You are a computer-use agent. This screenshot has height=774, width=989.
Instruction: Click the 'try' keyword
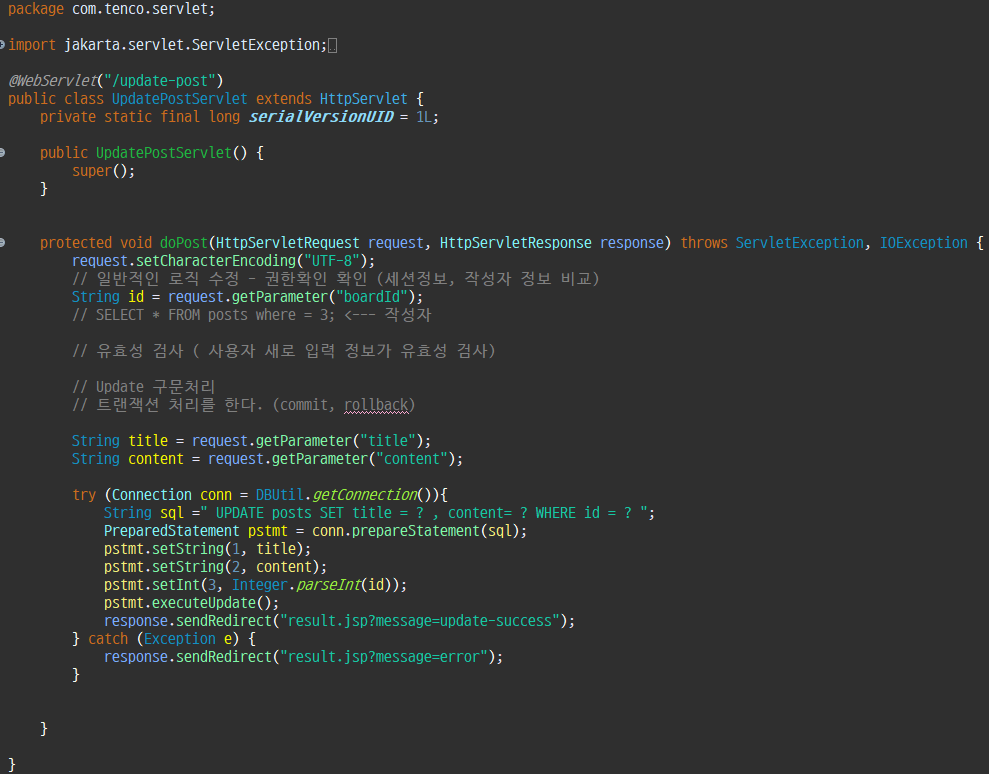pyautogui.click(x=84, y=495)
